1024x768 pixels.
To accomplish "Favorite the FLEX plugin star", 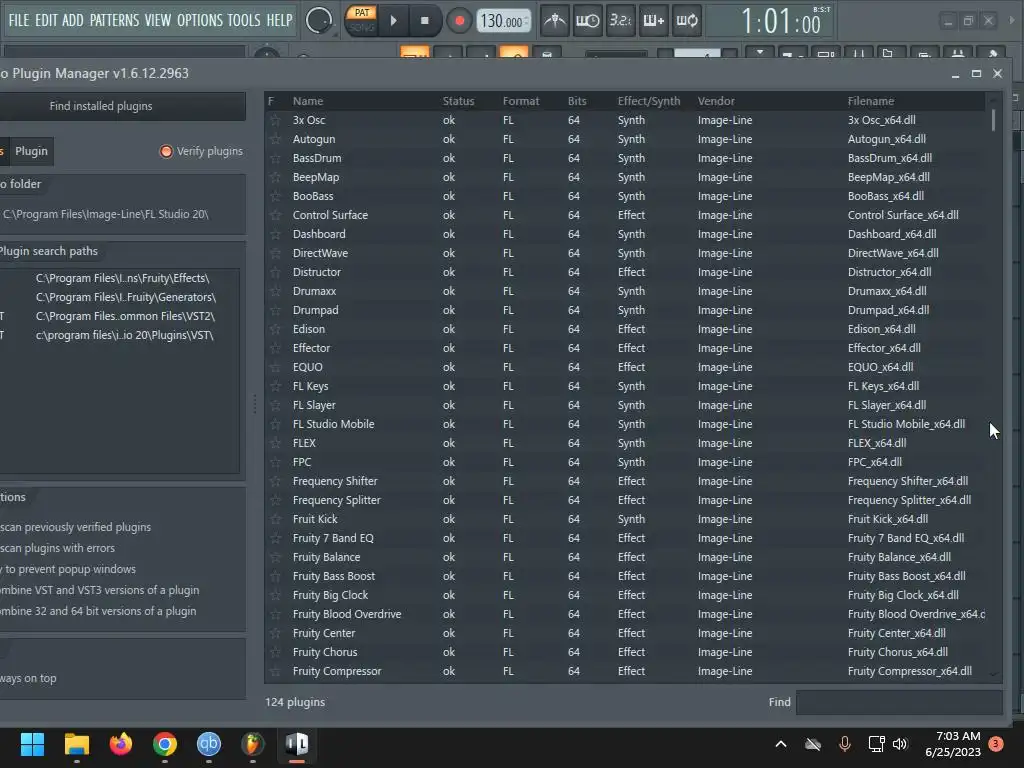I will click(276, 443).
